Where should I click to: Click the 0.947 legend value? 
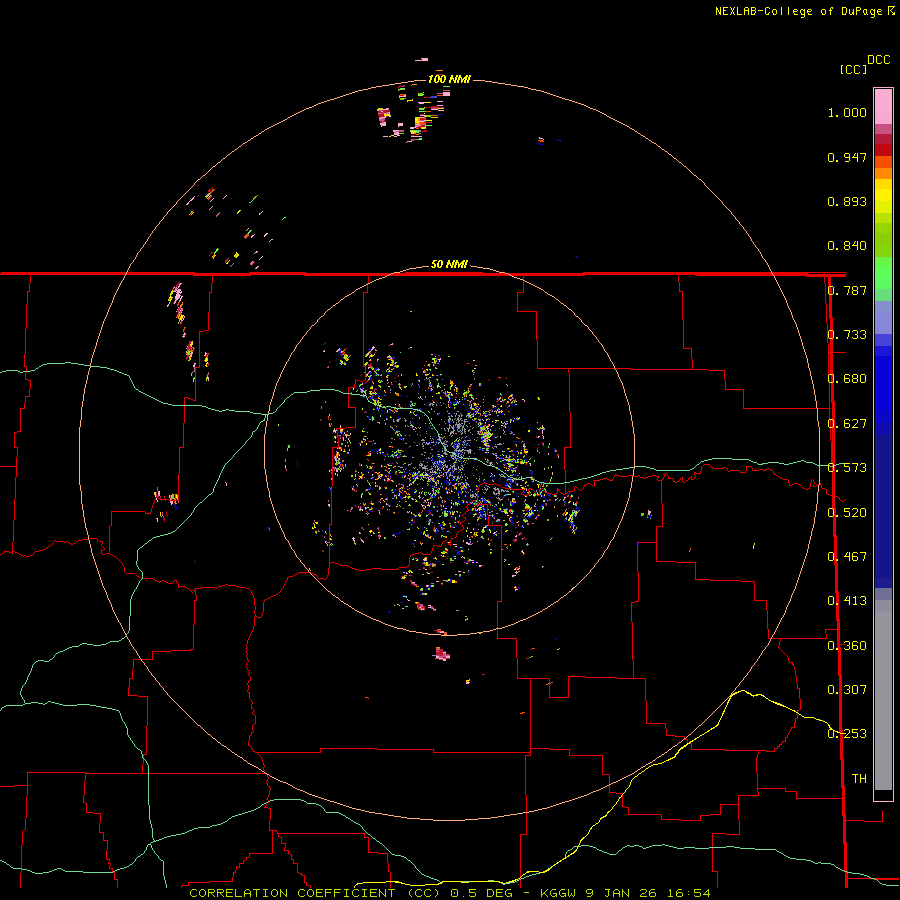[847, 157]
